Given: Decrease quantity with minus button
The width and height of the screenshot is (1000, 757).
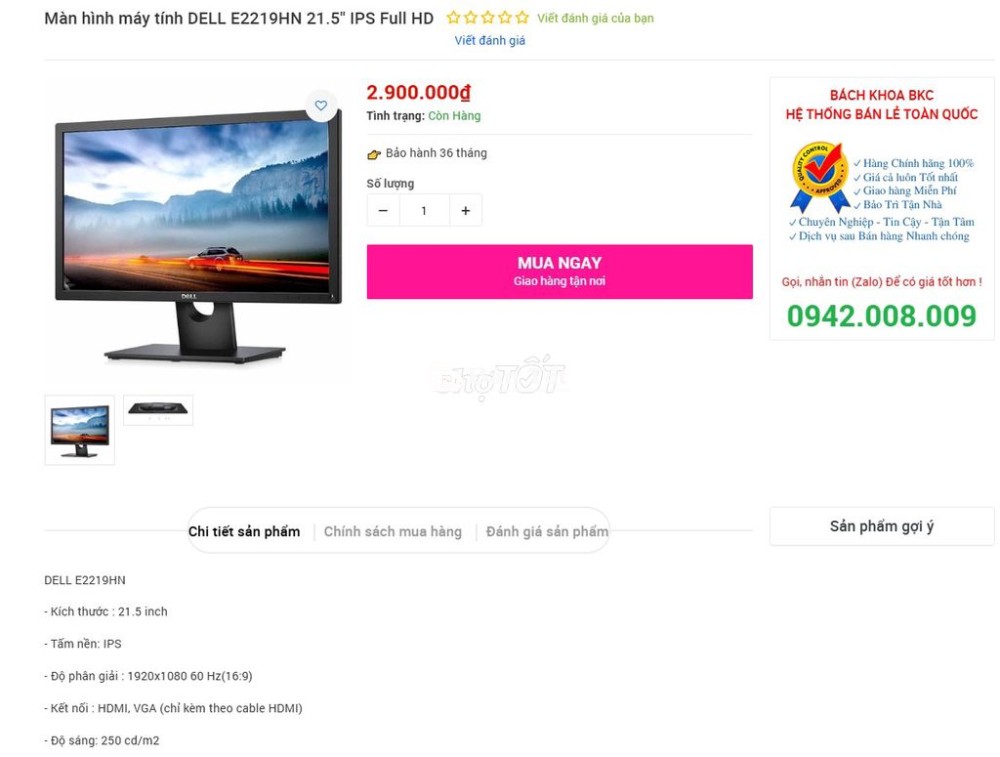Looking at the screenshot, I should [x=383, y=210].
